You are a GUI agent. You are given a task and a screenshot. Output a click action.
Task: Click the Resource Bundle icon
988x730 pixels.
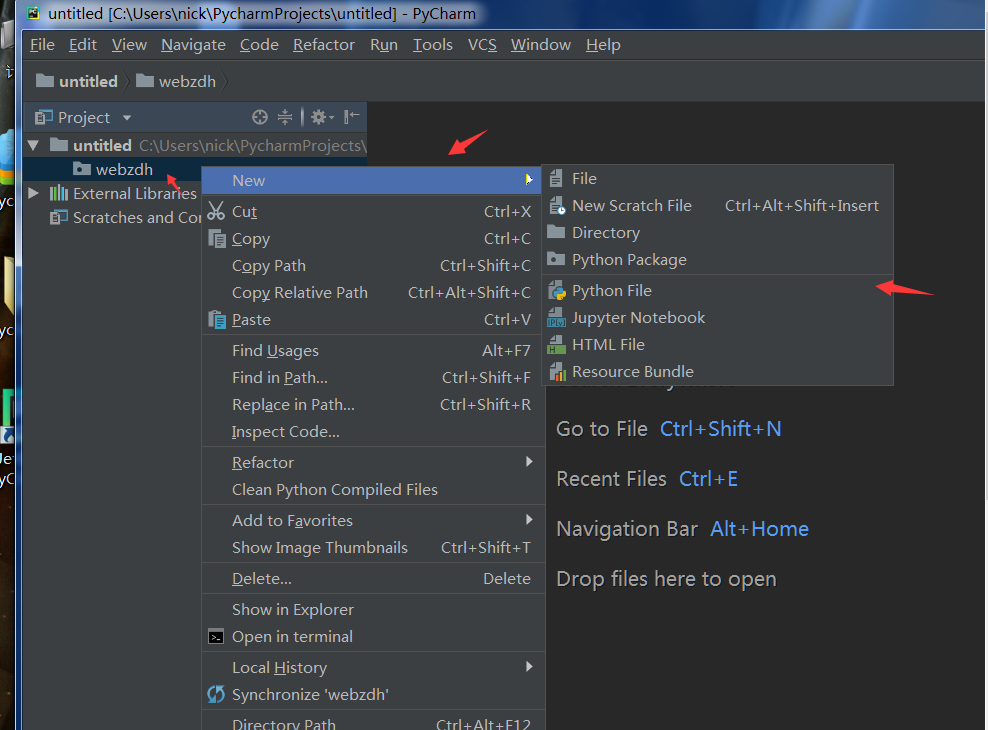[x=557, y=372]
